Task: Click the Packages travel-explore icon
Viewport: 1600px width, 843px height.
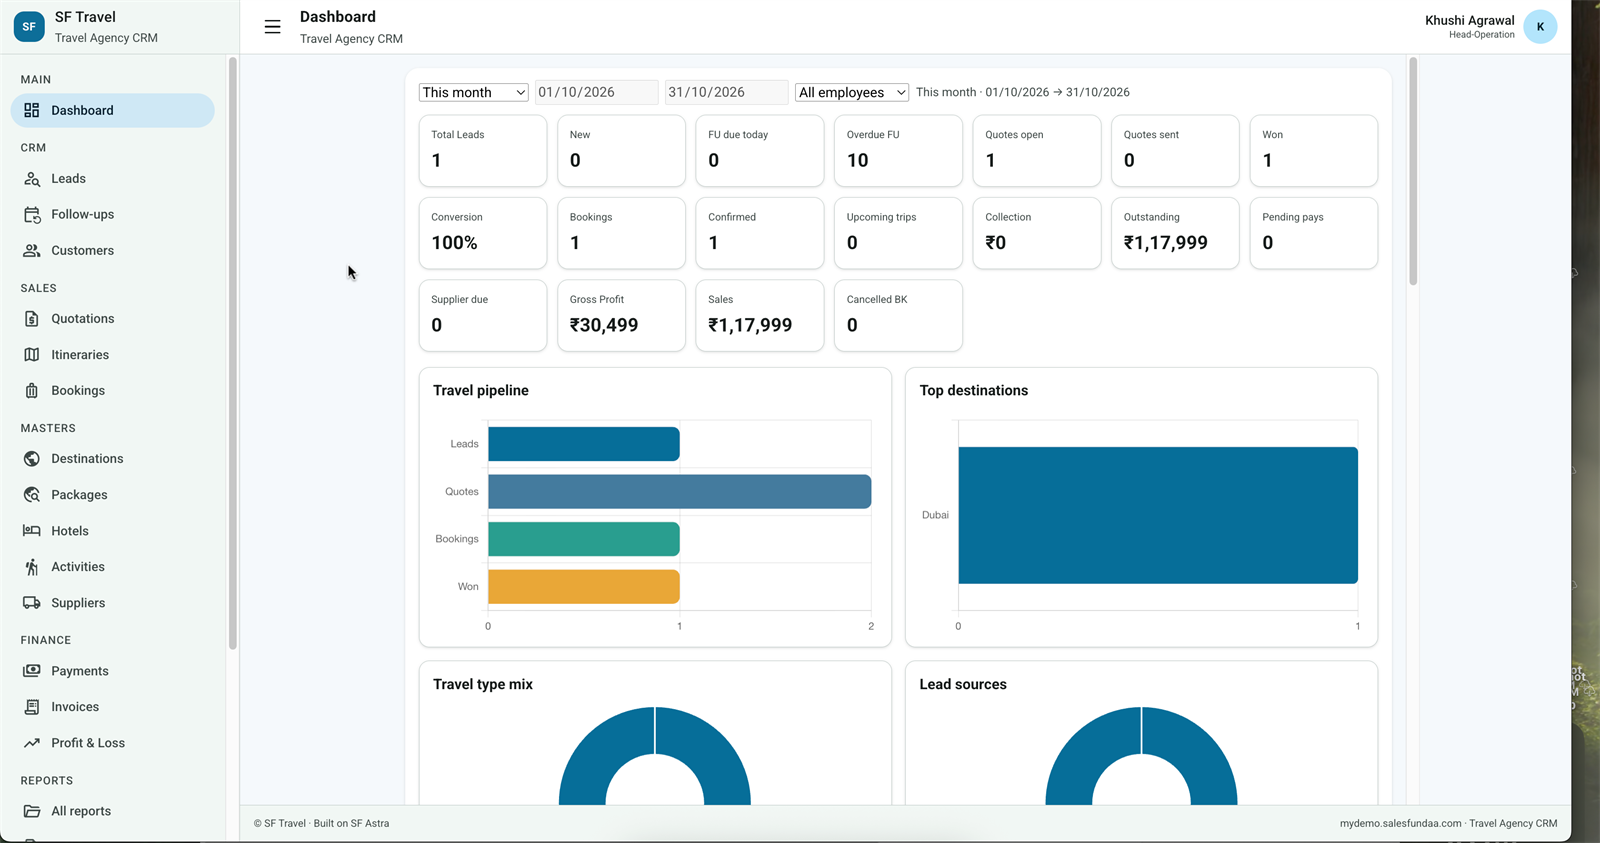Action: coord(32,495)
